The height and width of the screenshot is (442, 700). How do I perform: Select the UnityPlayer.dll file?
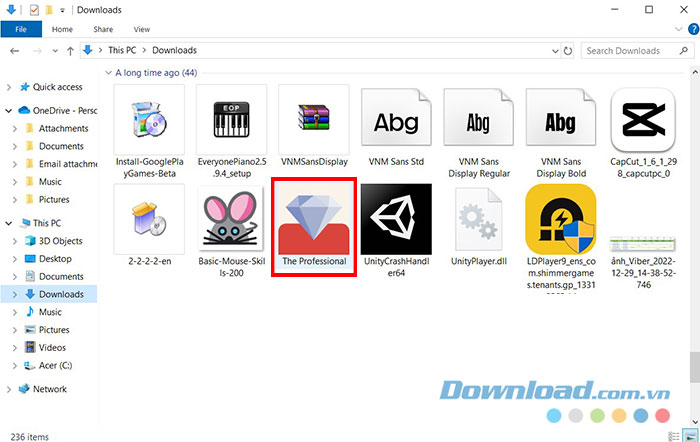click(x=479, y=219)
